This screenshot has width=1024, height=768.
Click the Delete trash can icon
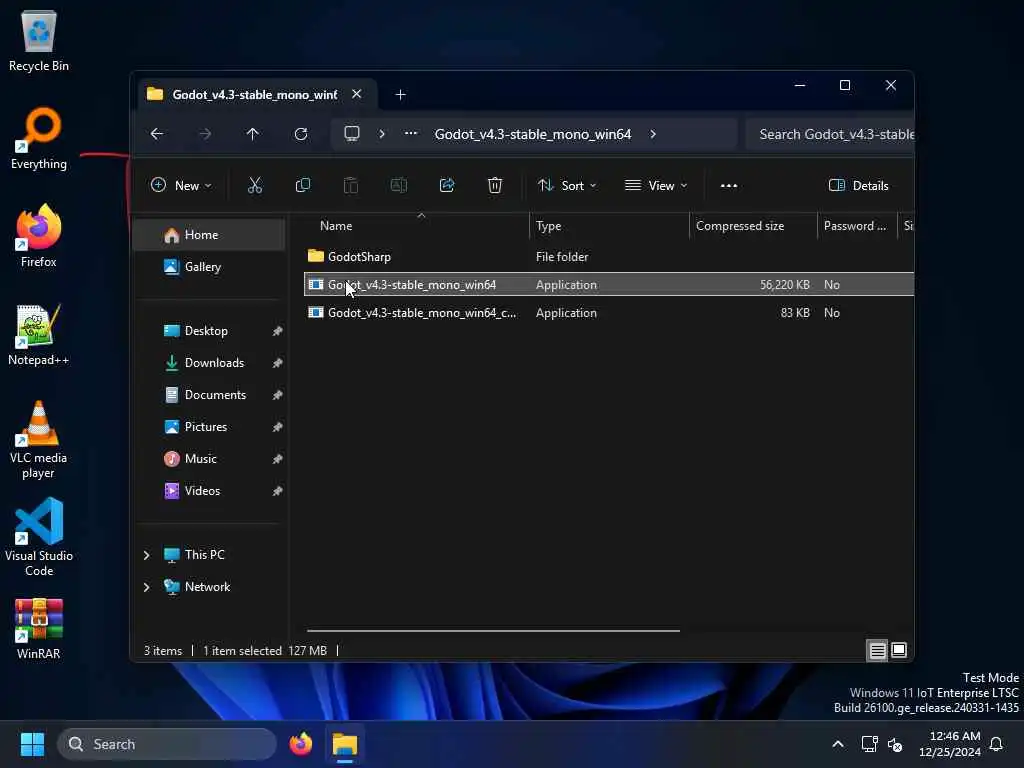pos(495,185)
